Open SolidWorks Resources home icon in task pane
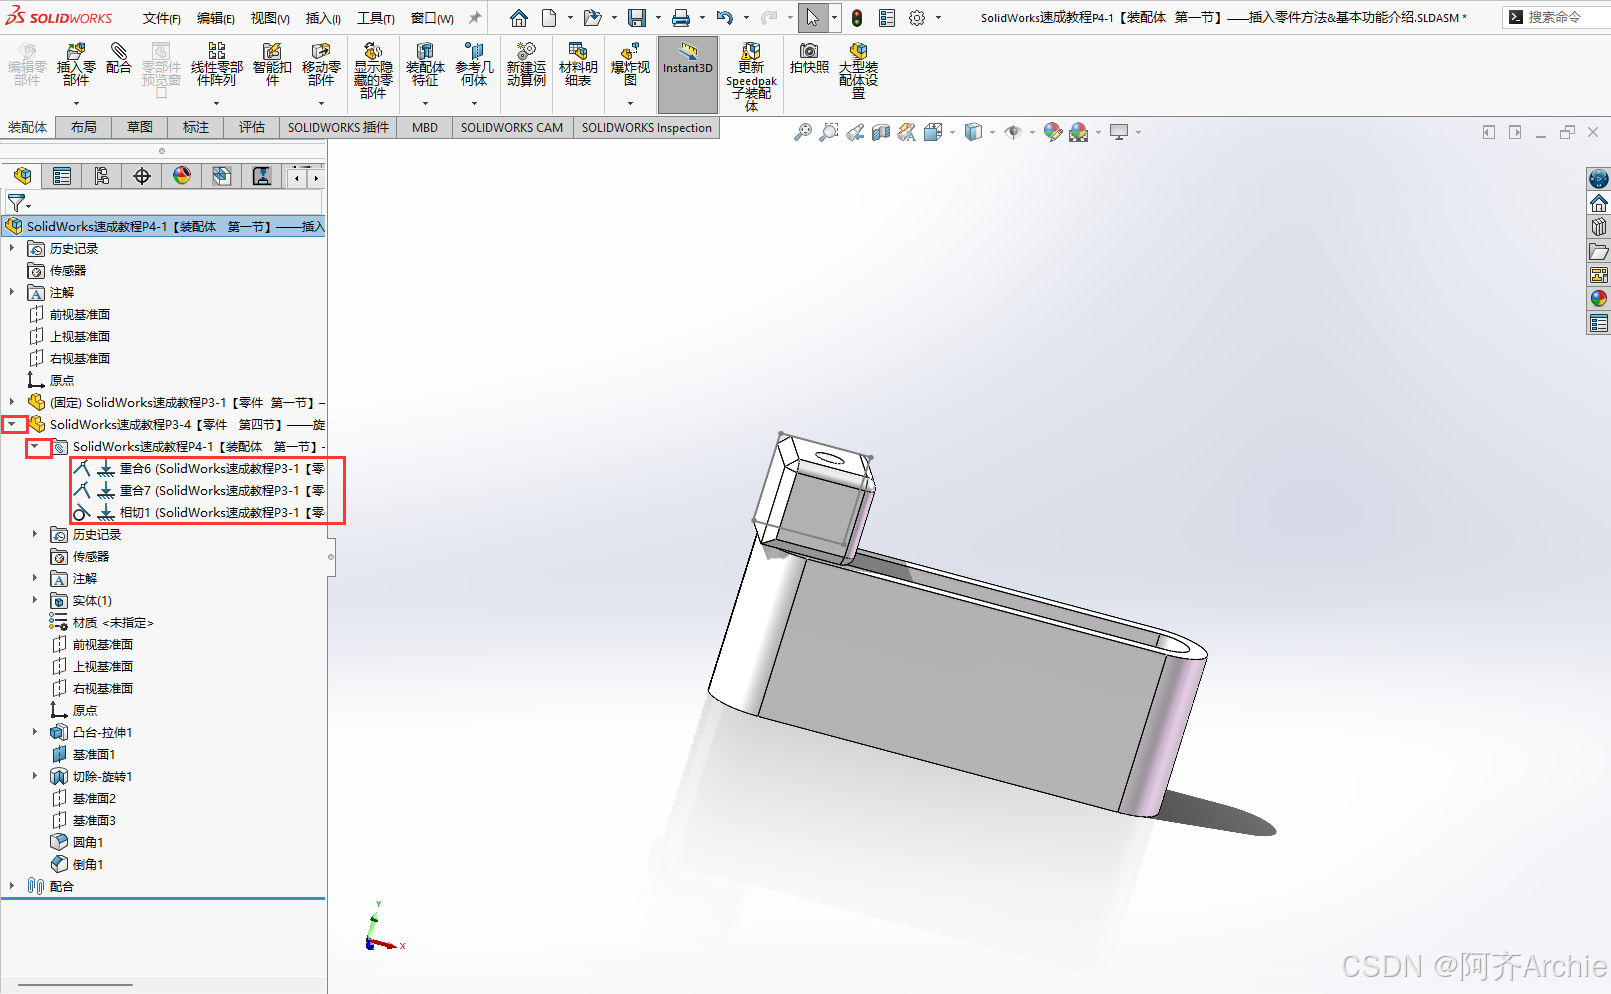Image resolution: width=1611 pixels, height=994 pixels. (1599, 203)
